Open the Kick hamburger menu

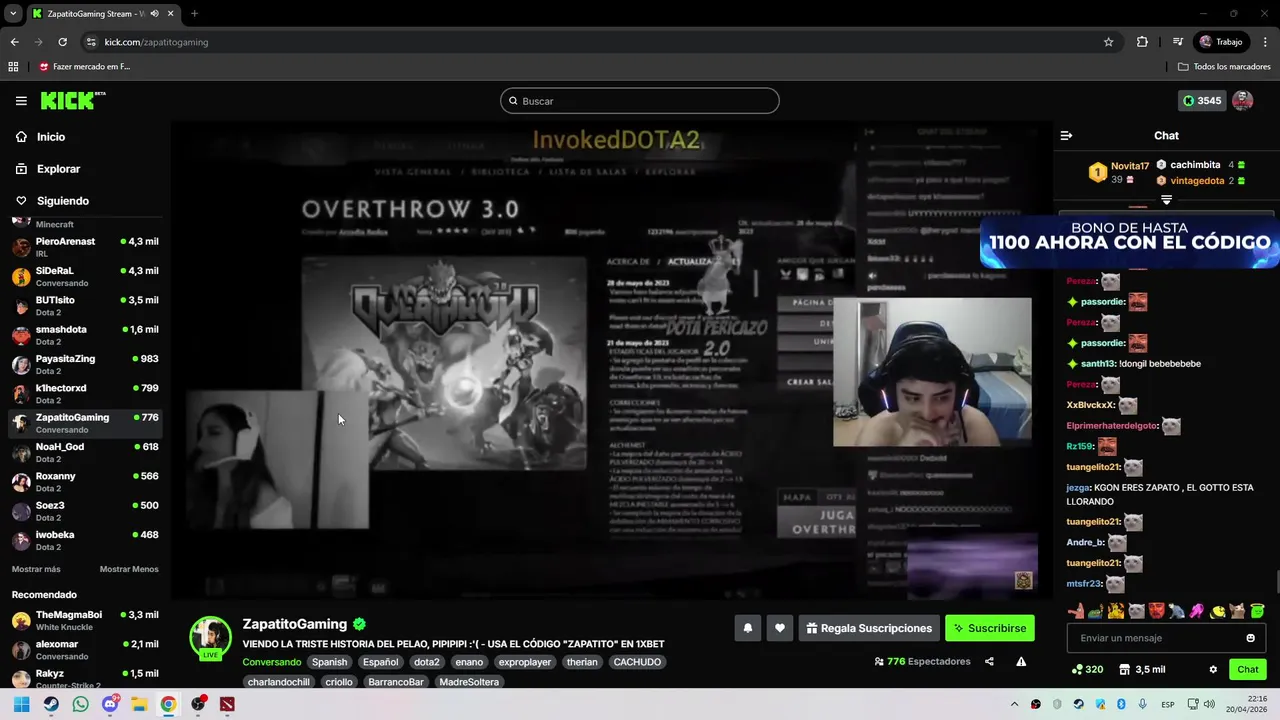[21, 101]
